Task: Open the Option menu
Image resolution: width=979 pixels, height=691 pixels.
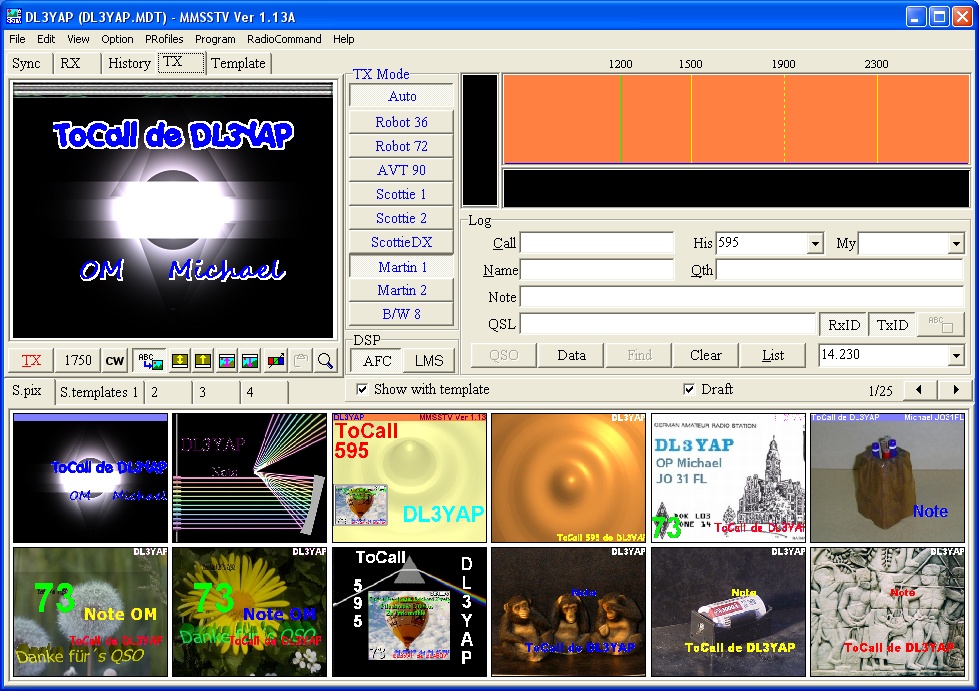Action: pos(117,39)
